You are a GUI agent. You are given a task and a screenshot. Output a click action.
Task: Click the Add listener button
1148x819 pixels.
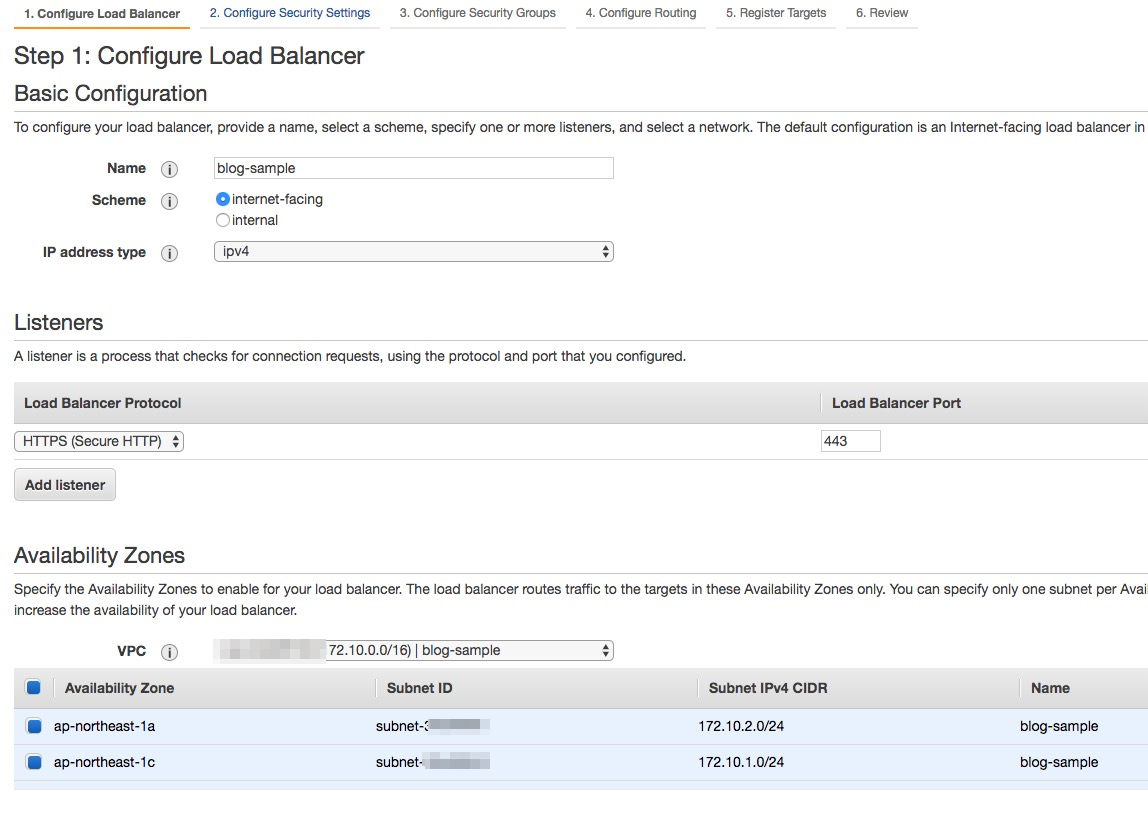pos(64,484)
